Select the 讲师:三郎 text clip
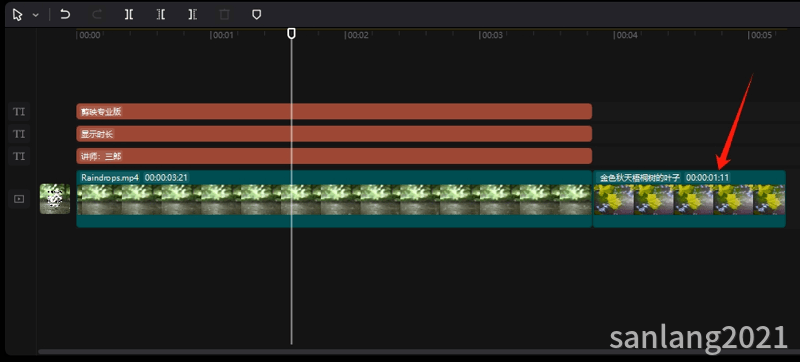Image resolution: width=800 pixels, height=362 pixels. tap(334, 157)
